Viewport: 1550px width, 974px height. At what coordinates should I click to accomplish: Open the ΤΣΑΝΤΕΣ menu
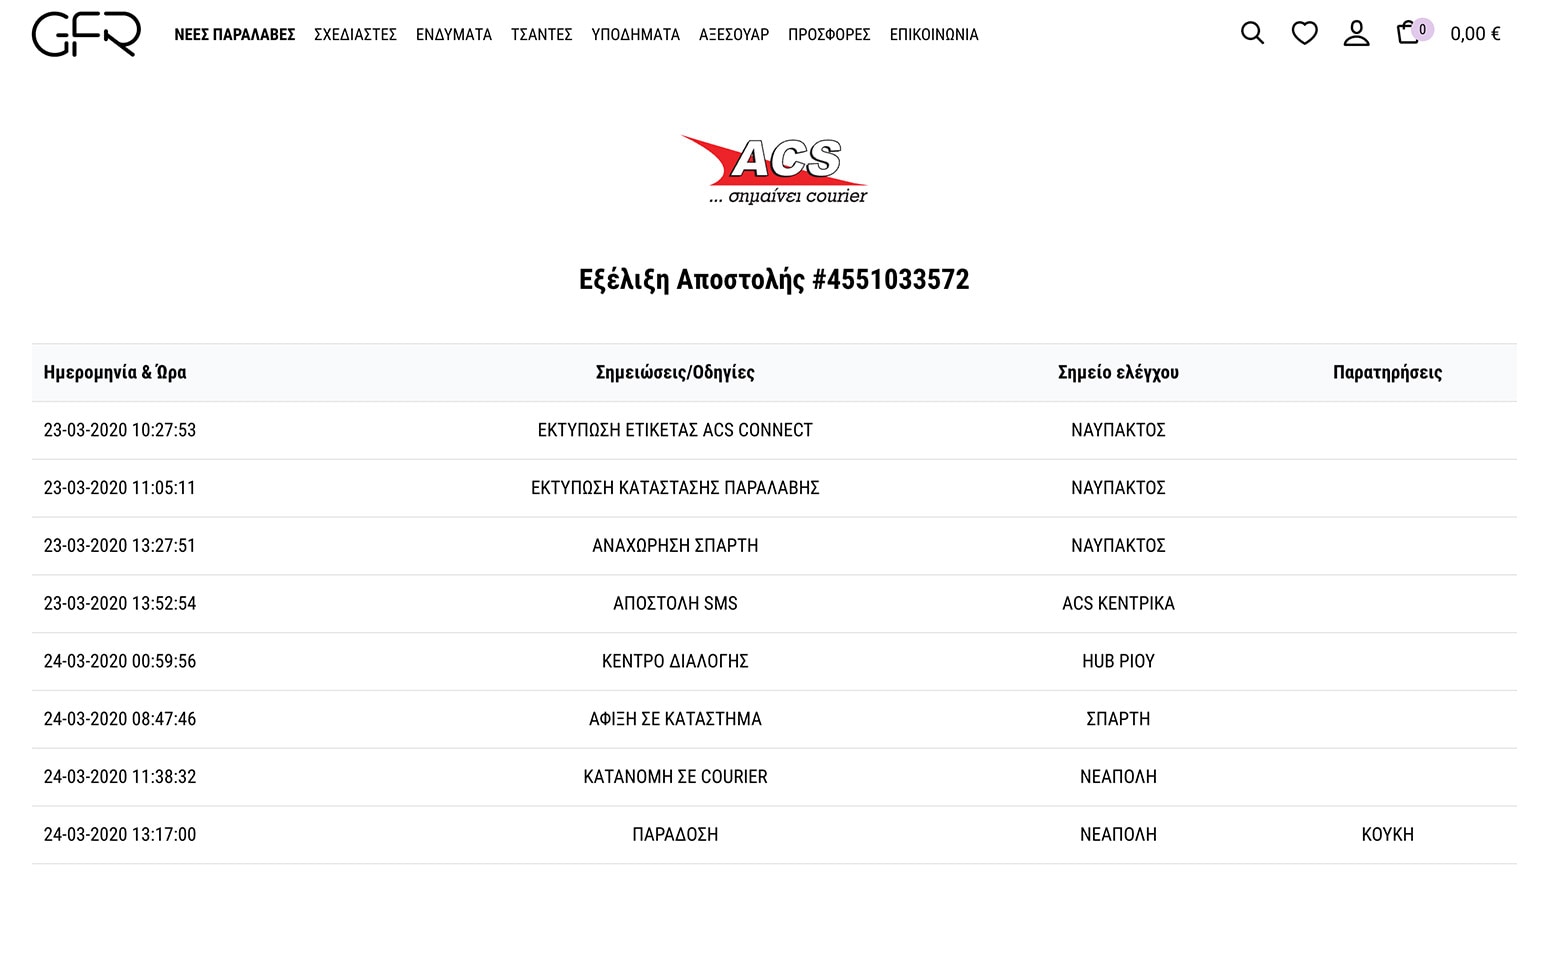point(541,34)
